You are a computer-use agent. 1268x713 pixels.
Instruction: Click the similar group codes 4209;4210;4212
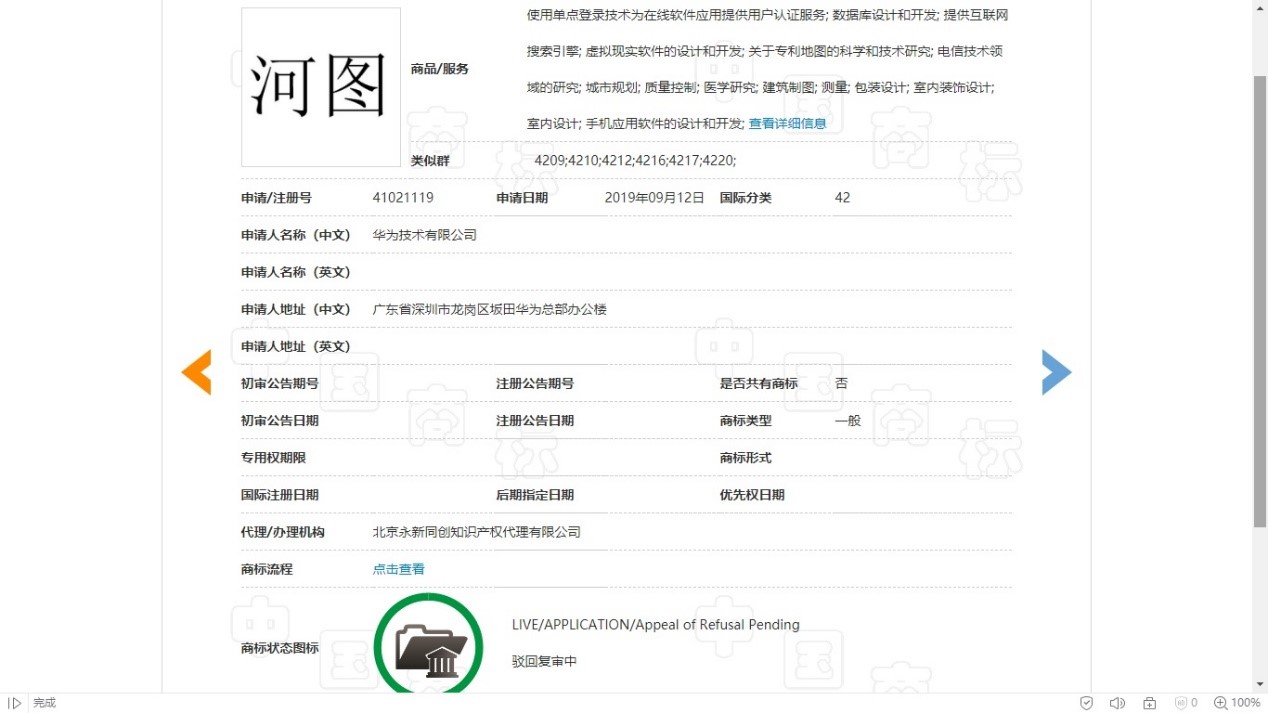pos(635,161)
